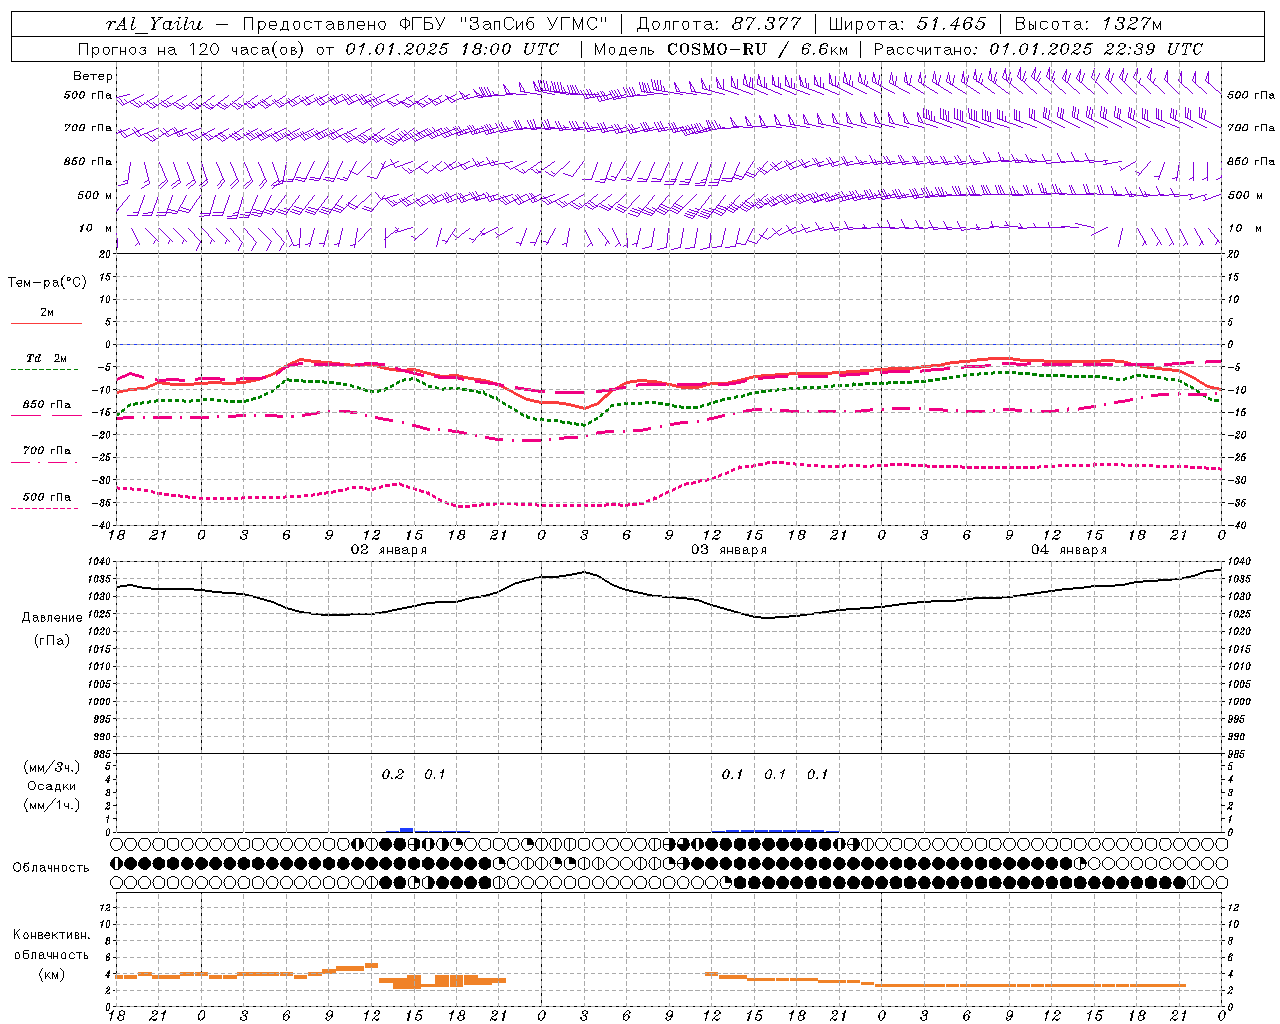This screenshot has width=1280, height=1024.
Task: Click the station name rAl_Yailu in header
Action: pyautogui.click(x=154, y=24)
